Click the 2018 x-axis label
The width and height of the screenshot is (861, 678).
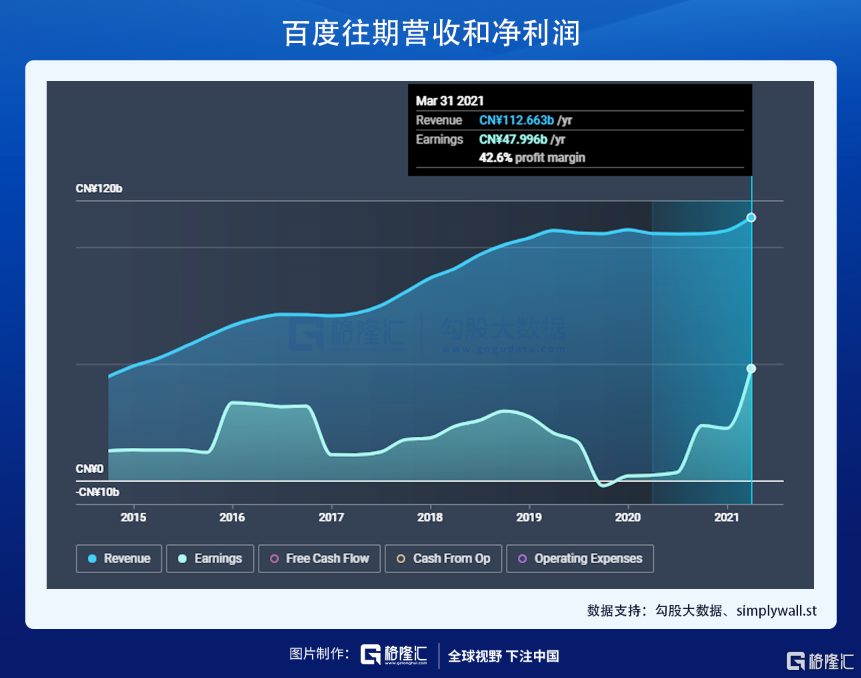430,517
